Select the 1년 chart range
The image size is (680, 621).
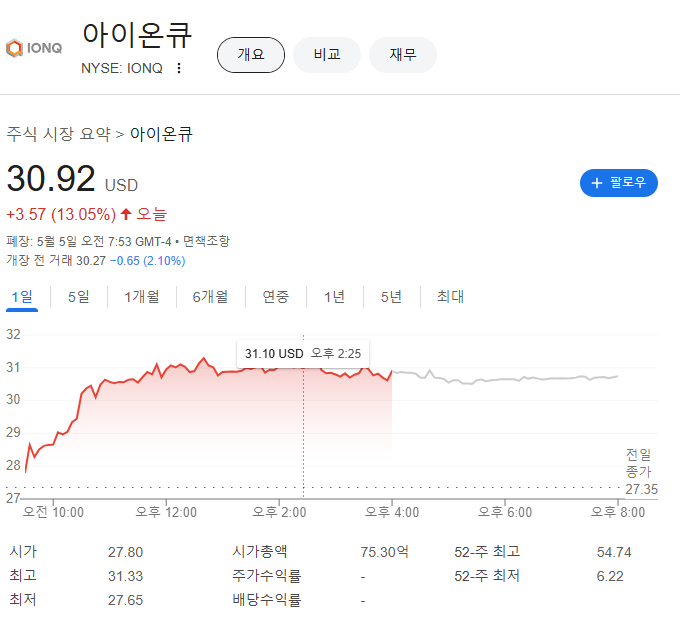[334, 297]
